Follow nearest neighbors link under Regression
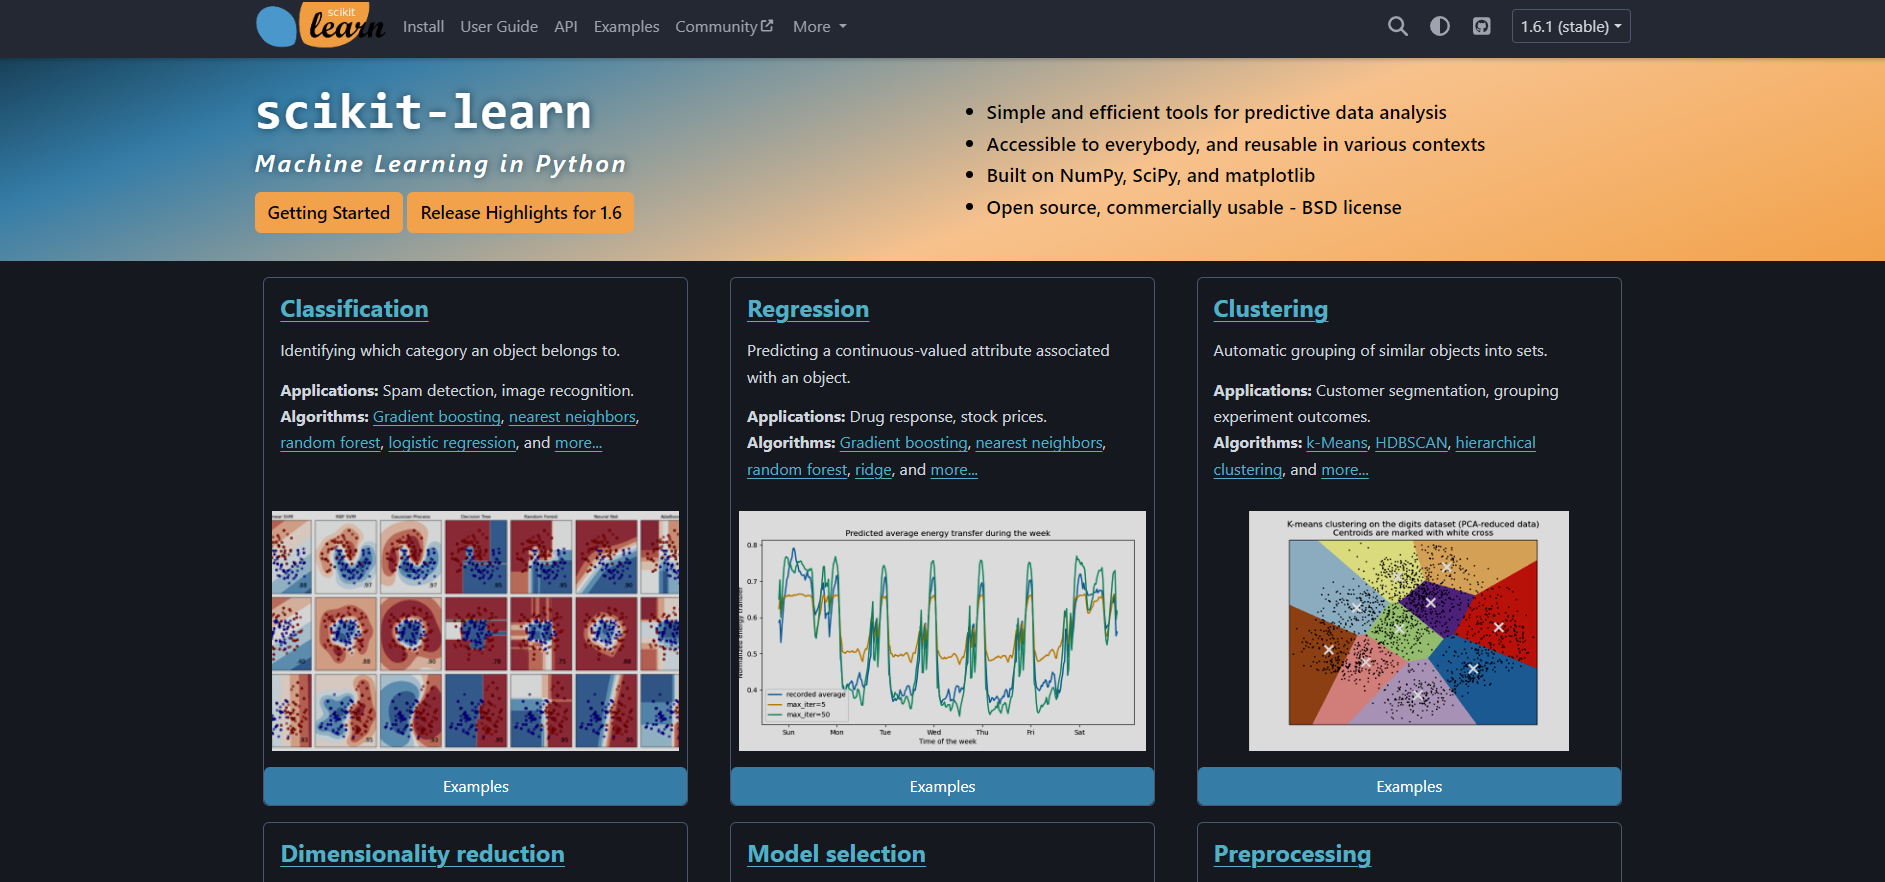Image resolution: width=1885 pixels, height=882 pixels. [x=1039, y=443]
